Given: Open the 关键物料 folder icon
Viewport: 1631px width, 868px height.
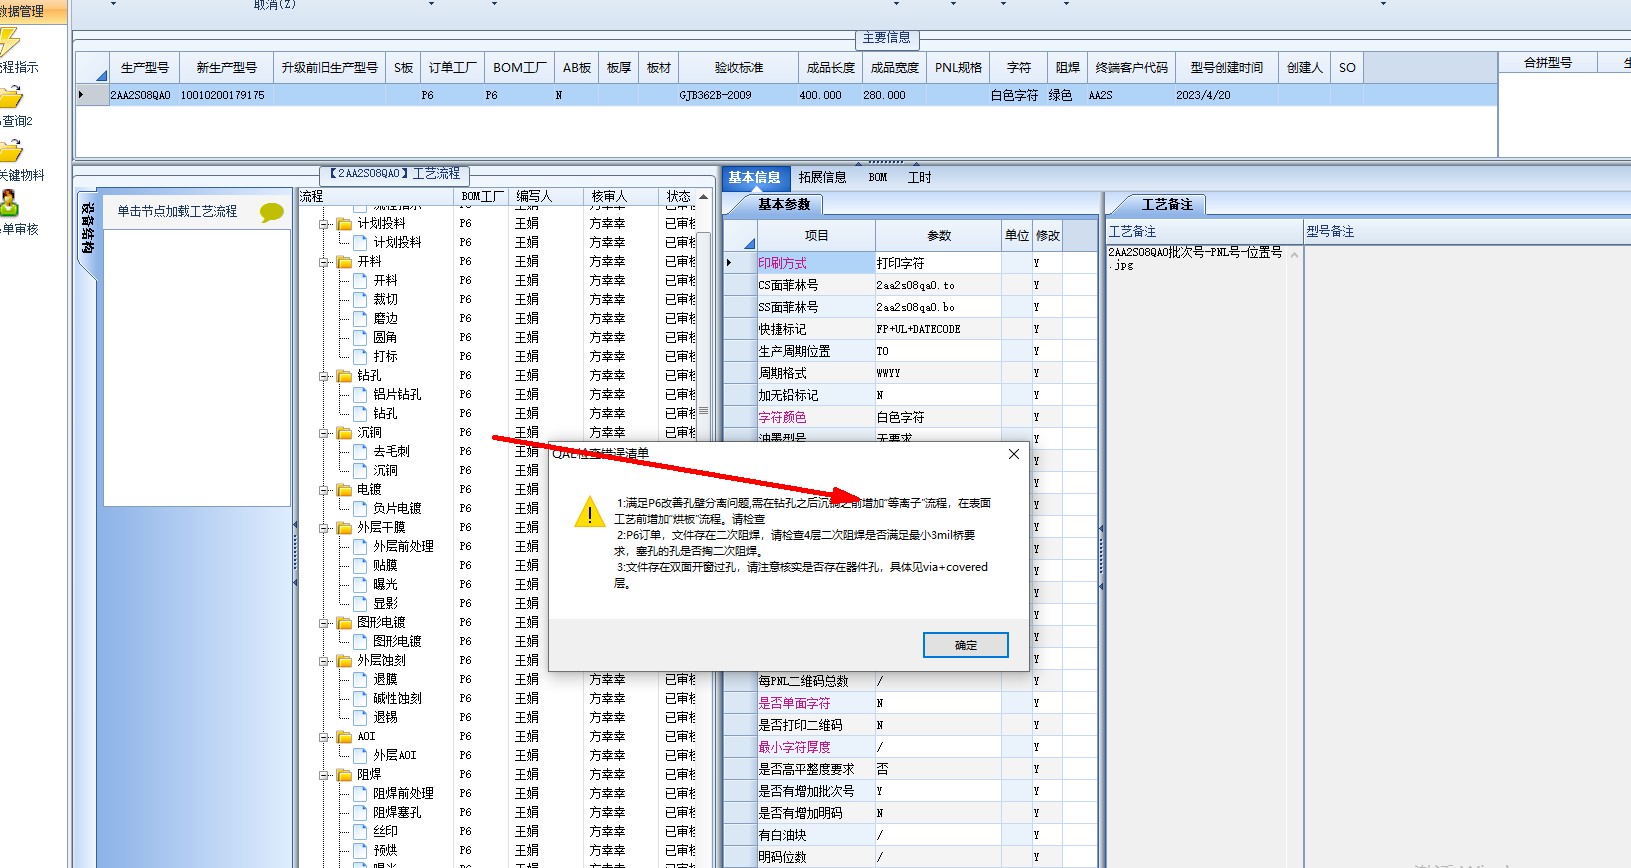Looking at the screenshot, I should (x=10, y=151).
